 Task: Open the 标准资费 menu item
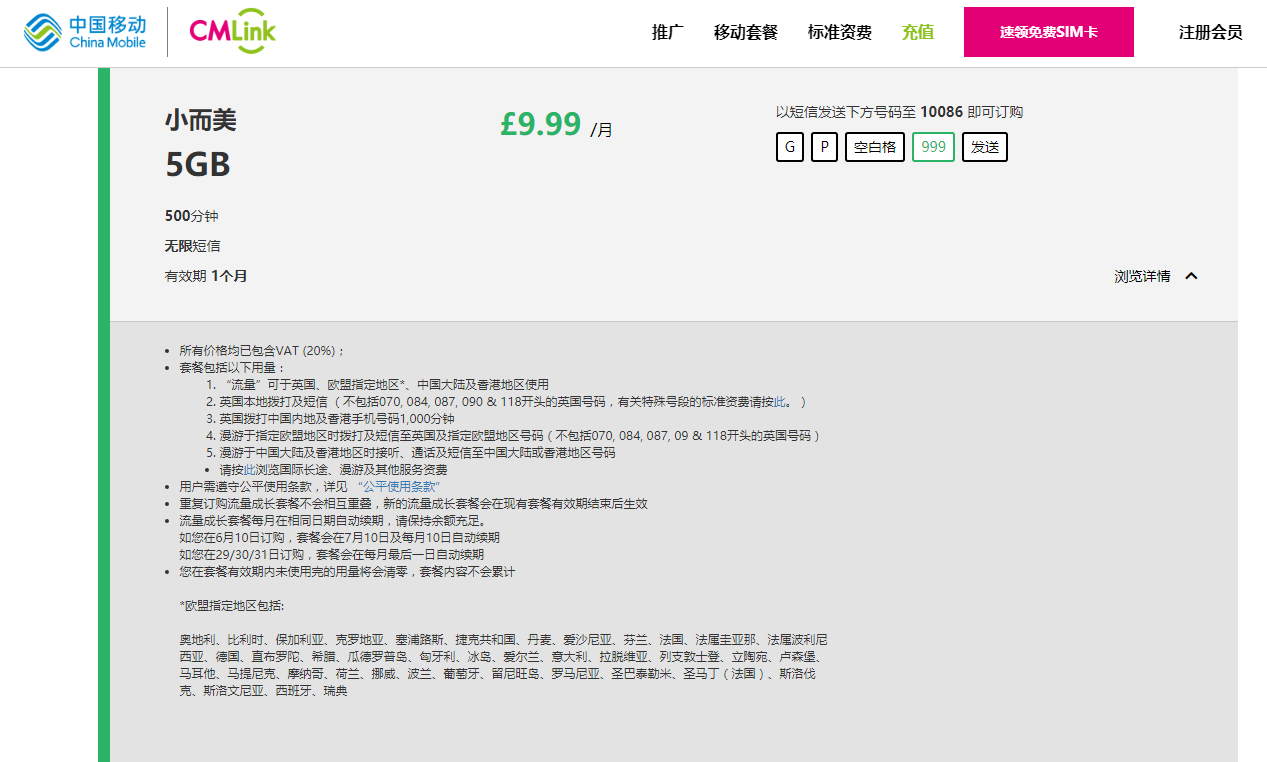pyautogui.click(x=840, y=32)
